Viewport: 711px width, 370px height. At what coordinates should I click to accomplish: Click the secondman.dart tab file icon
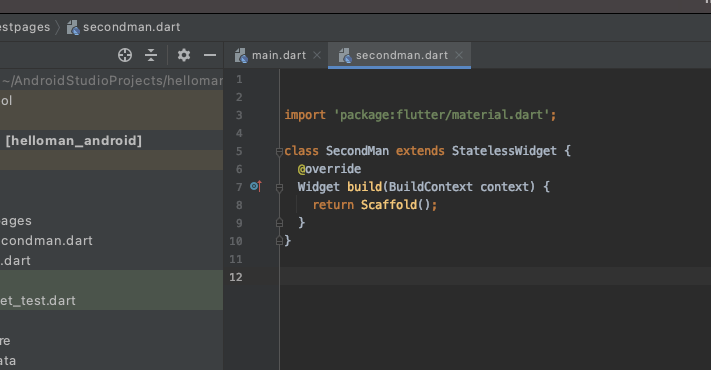click(x=345, y=55)
